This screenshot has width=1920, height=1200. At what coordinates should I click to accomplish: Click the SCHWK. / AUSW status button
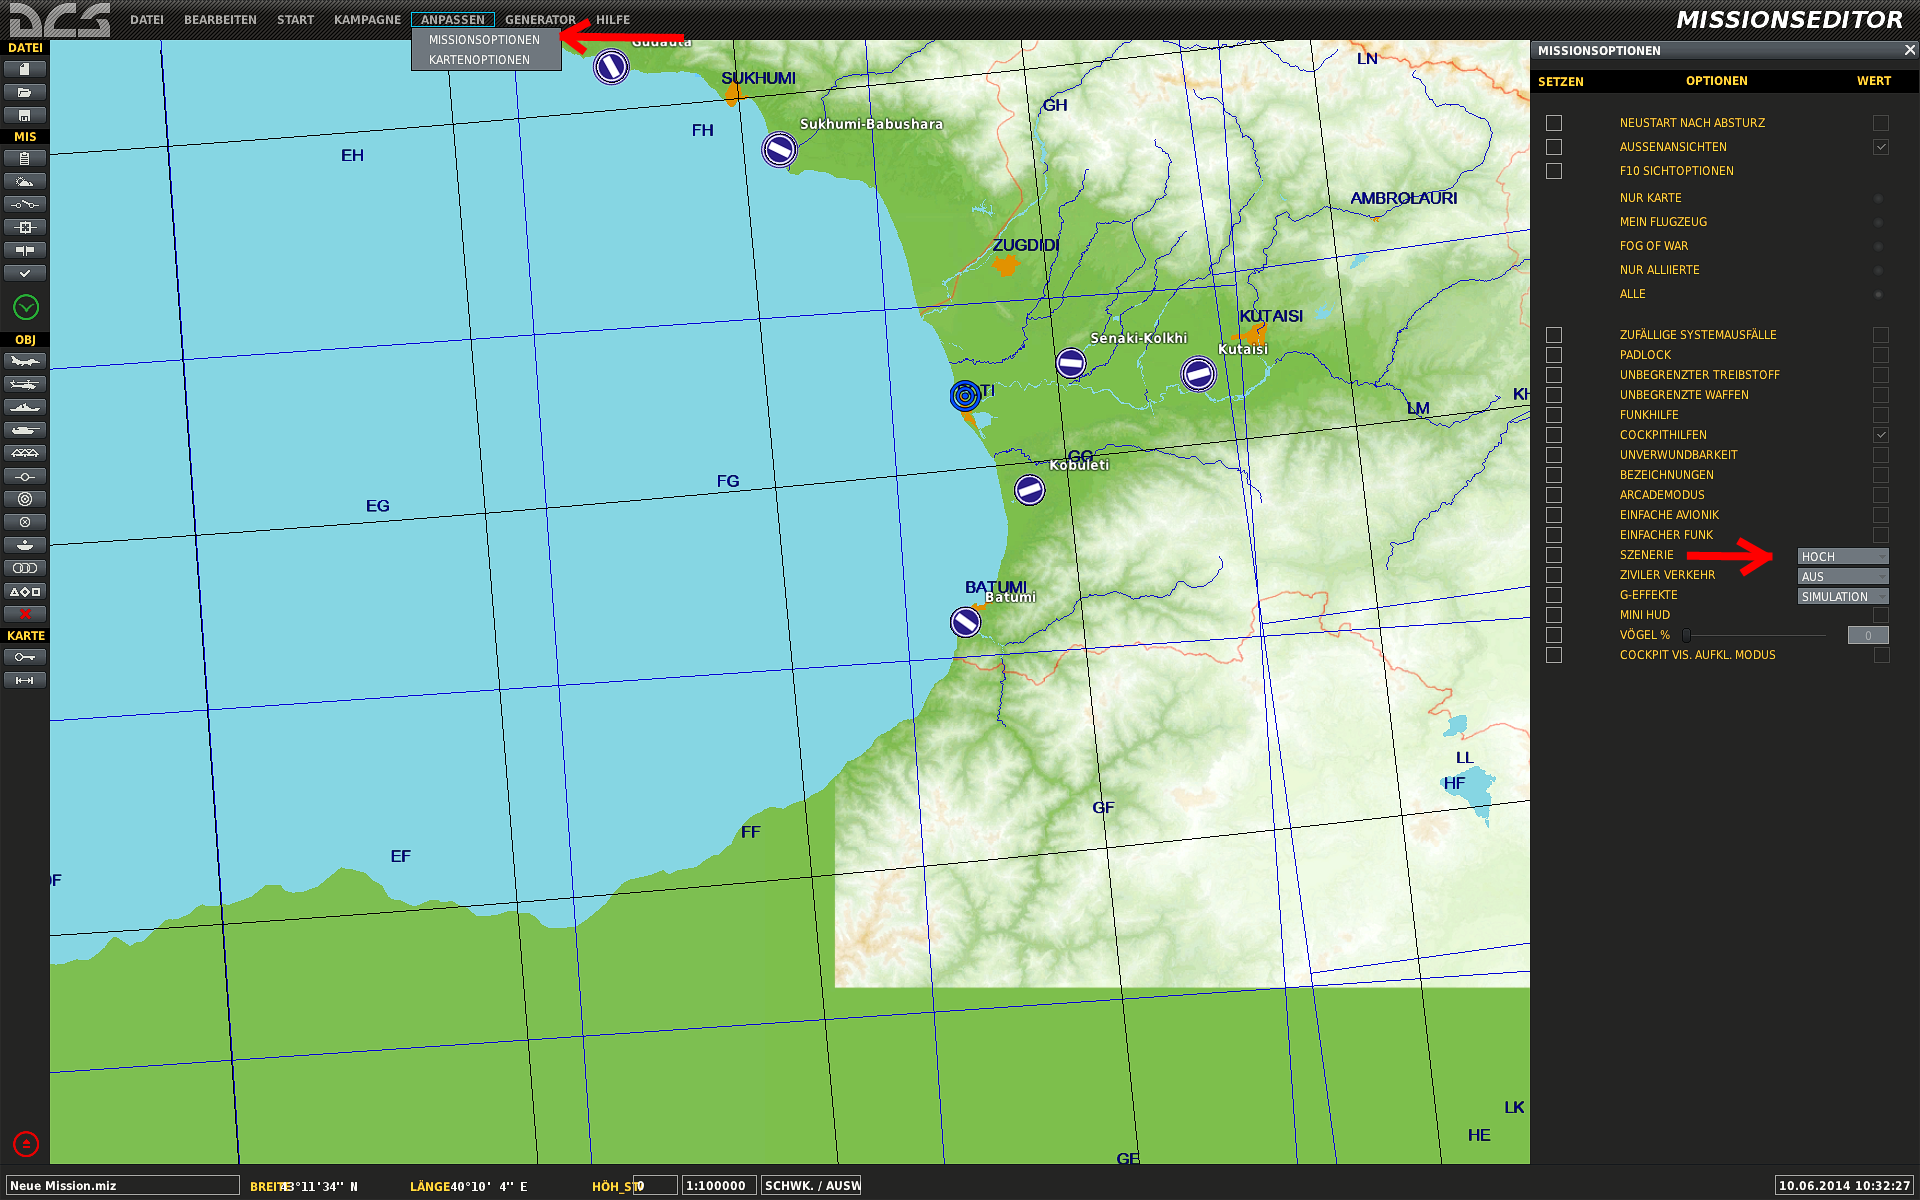tap(811, 1186)
